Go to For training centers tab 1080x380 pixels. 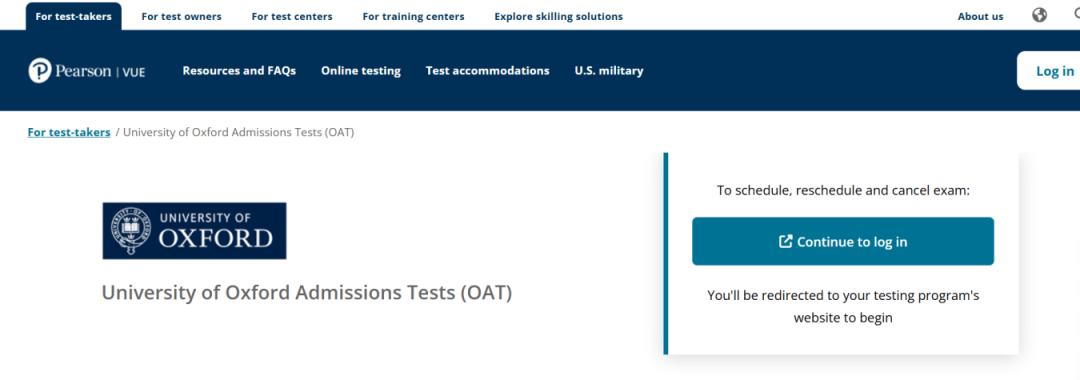[x=413, y=17]
